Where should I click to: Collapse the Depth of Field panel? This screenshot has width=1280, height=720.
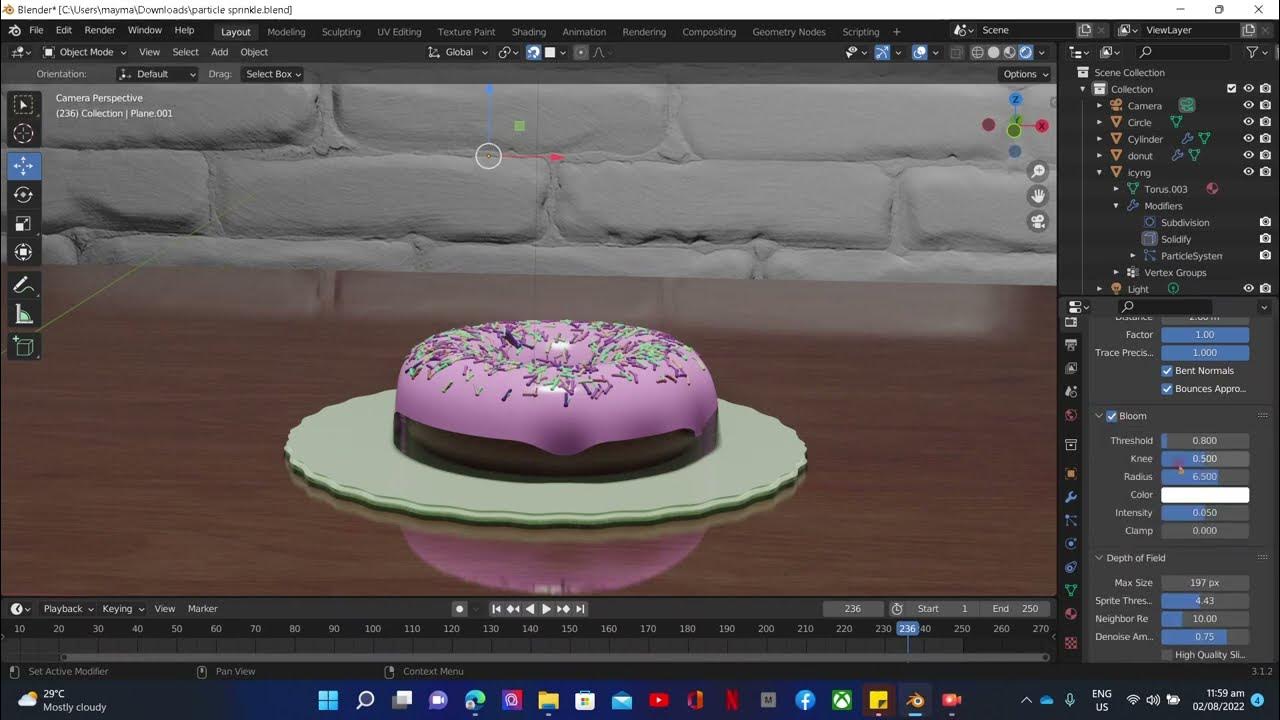tap(1099, 558)
